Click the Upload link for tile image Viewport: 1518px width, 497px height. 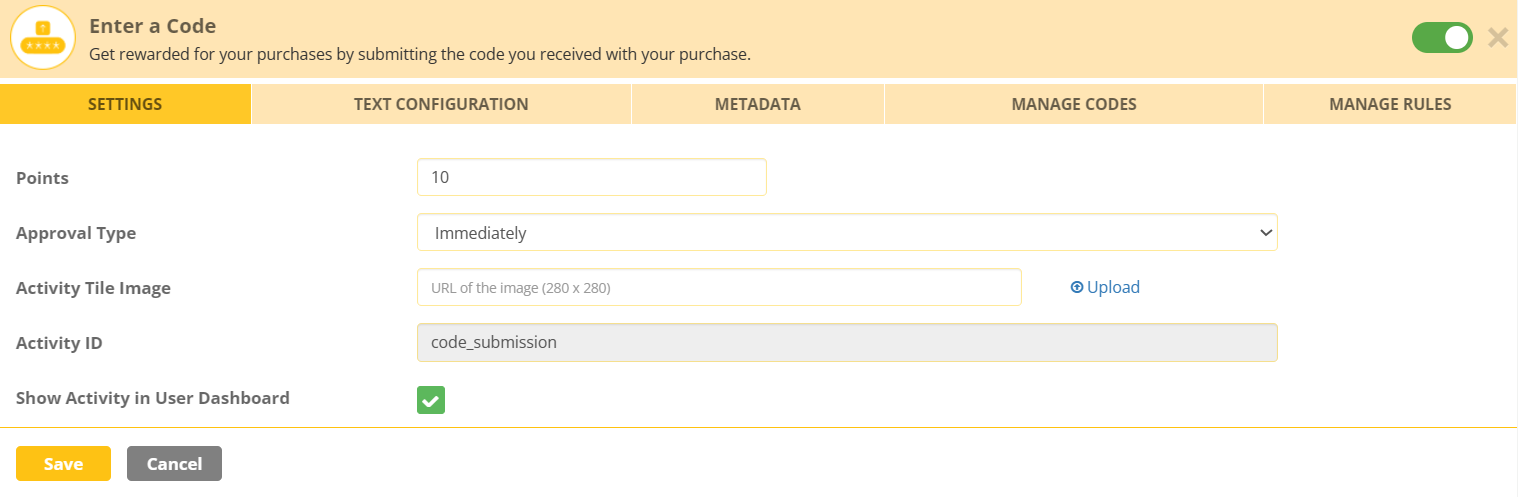click(x=1105, y=288)
